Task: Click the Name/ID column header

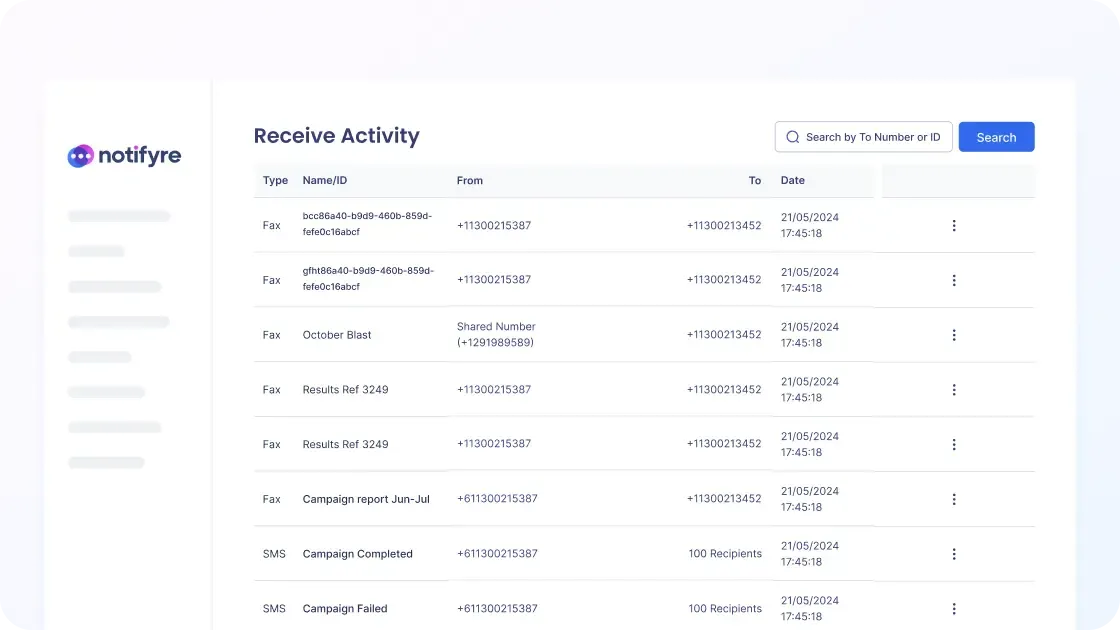Action: pyautogui.click(x=325, y=181)
